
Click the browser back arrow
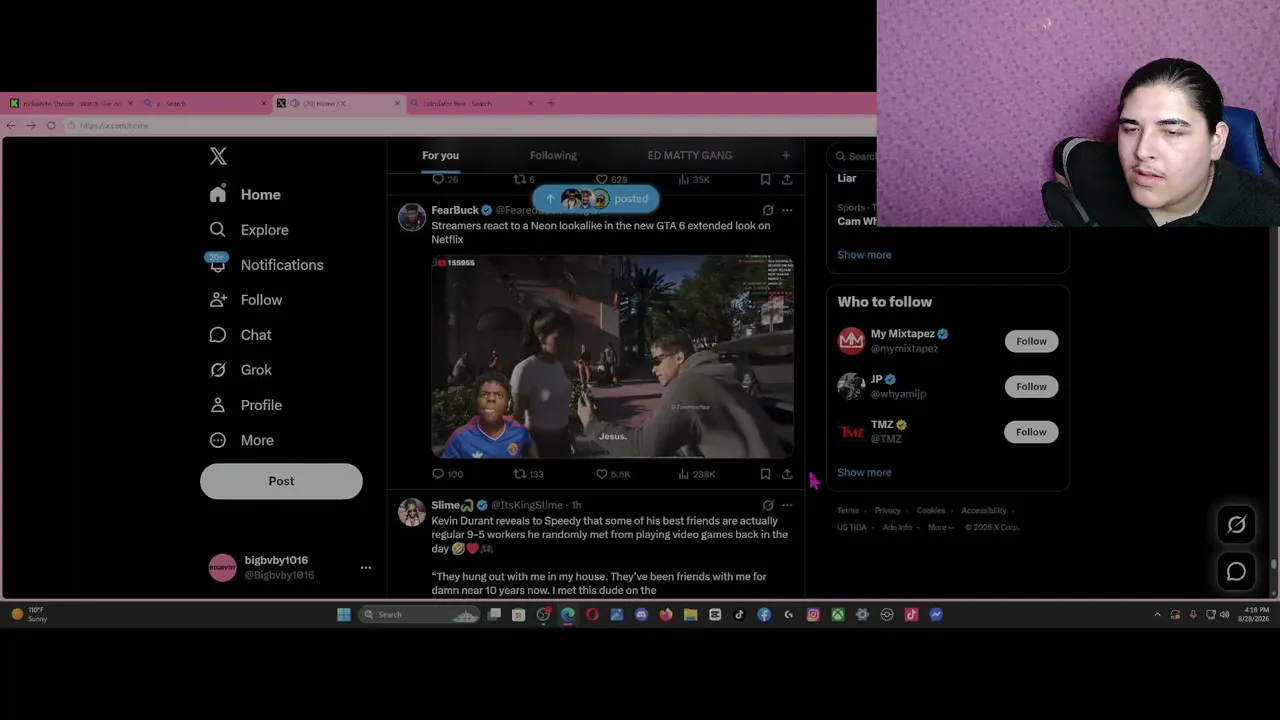11,125
